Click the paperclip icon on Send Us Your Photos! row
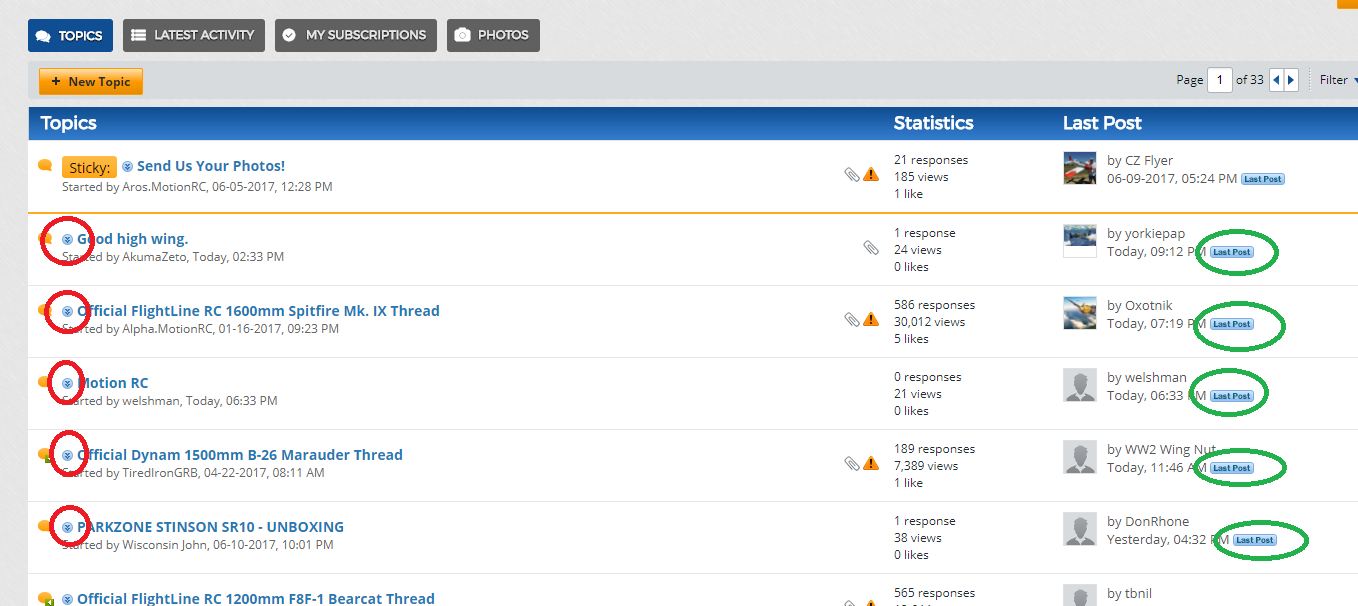The image size is (1358, 606). click(x=851, y=175)
